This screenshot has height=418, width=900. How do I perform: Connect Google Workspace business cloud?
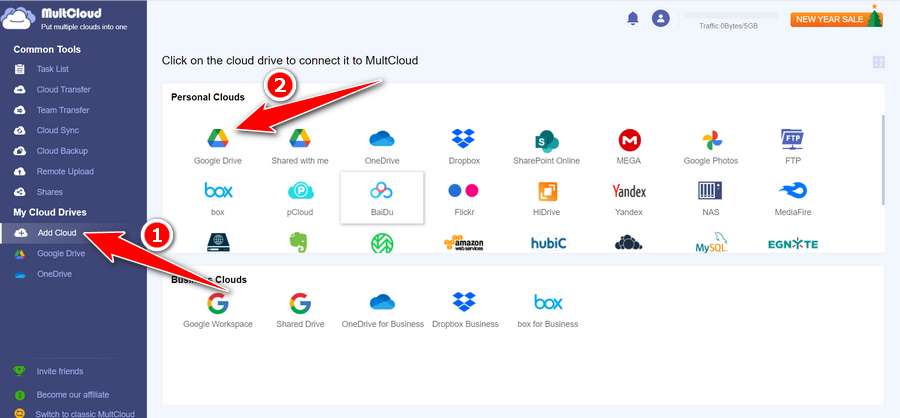(x=218, y=310)
